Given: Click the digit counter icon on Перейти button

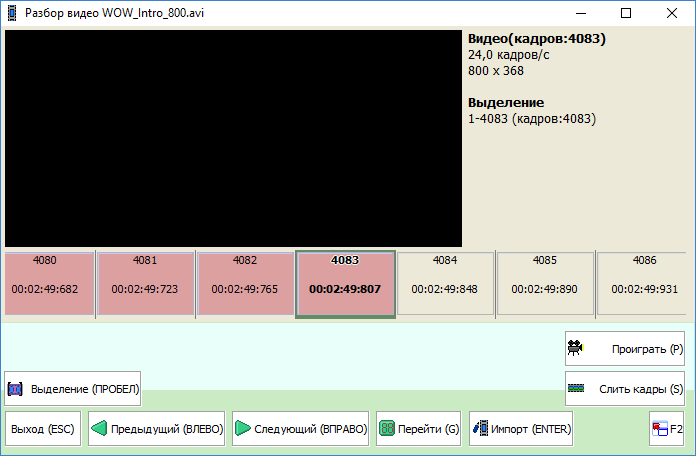Looking at the screenshot, I should point(387,428).
